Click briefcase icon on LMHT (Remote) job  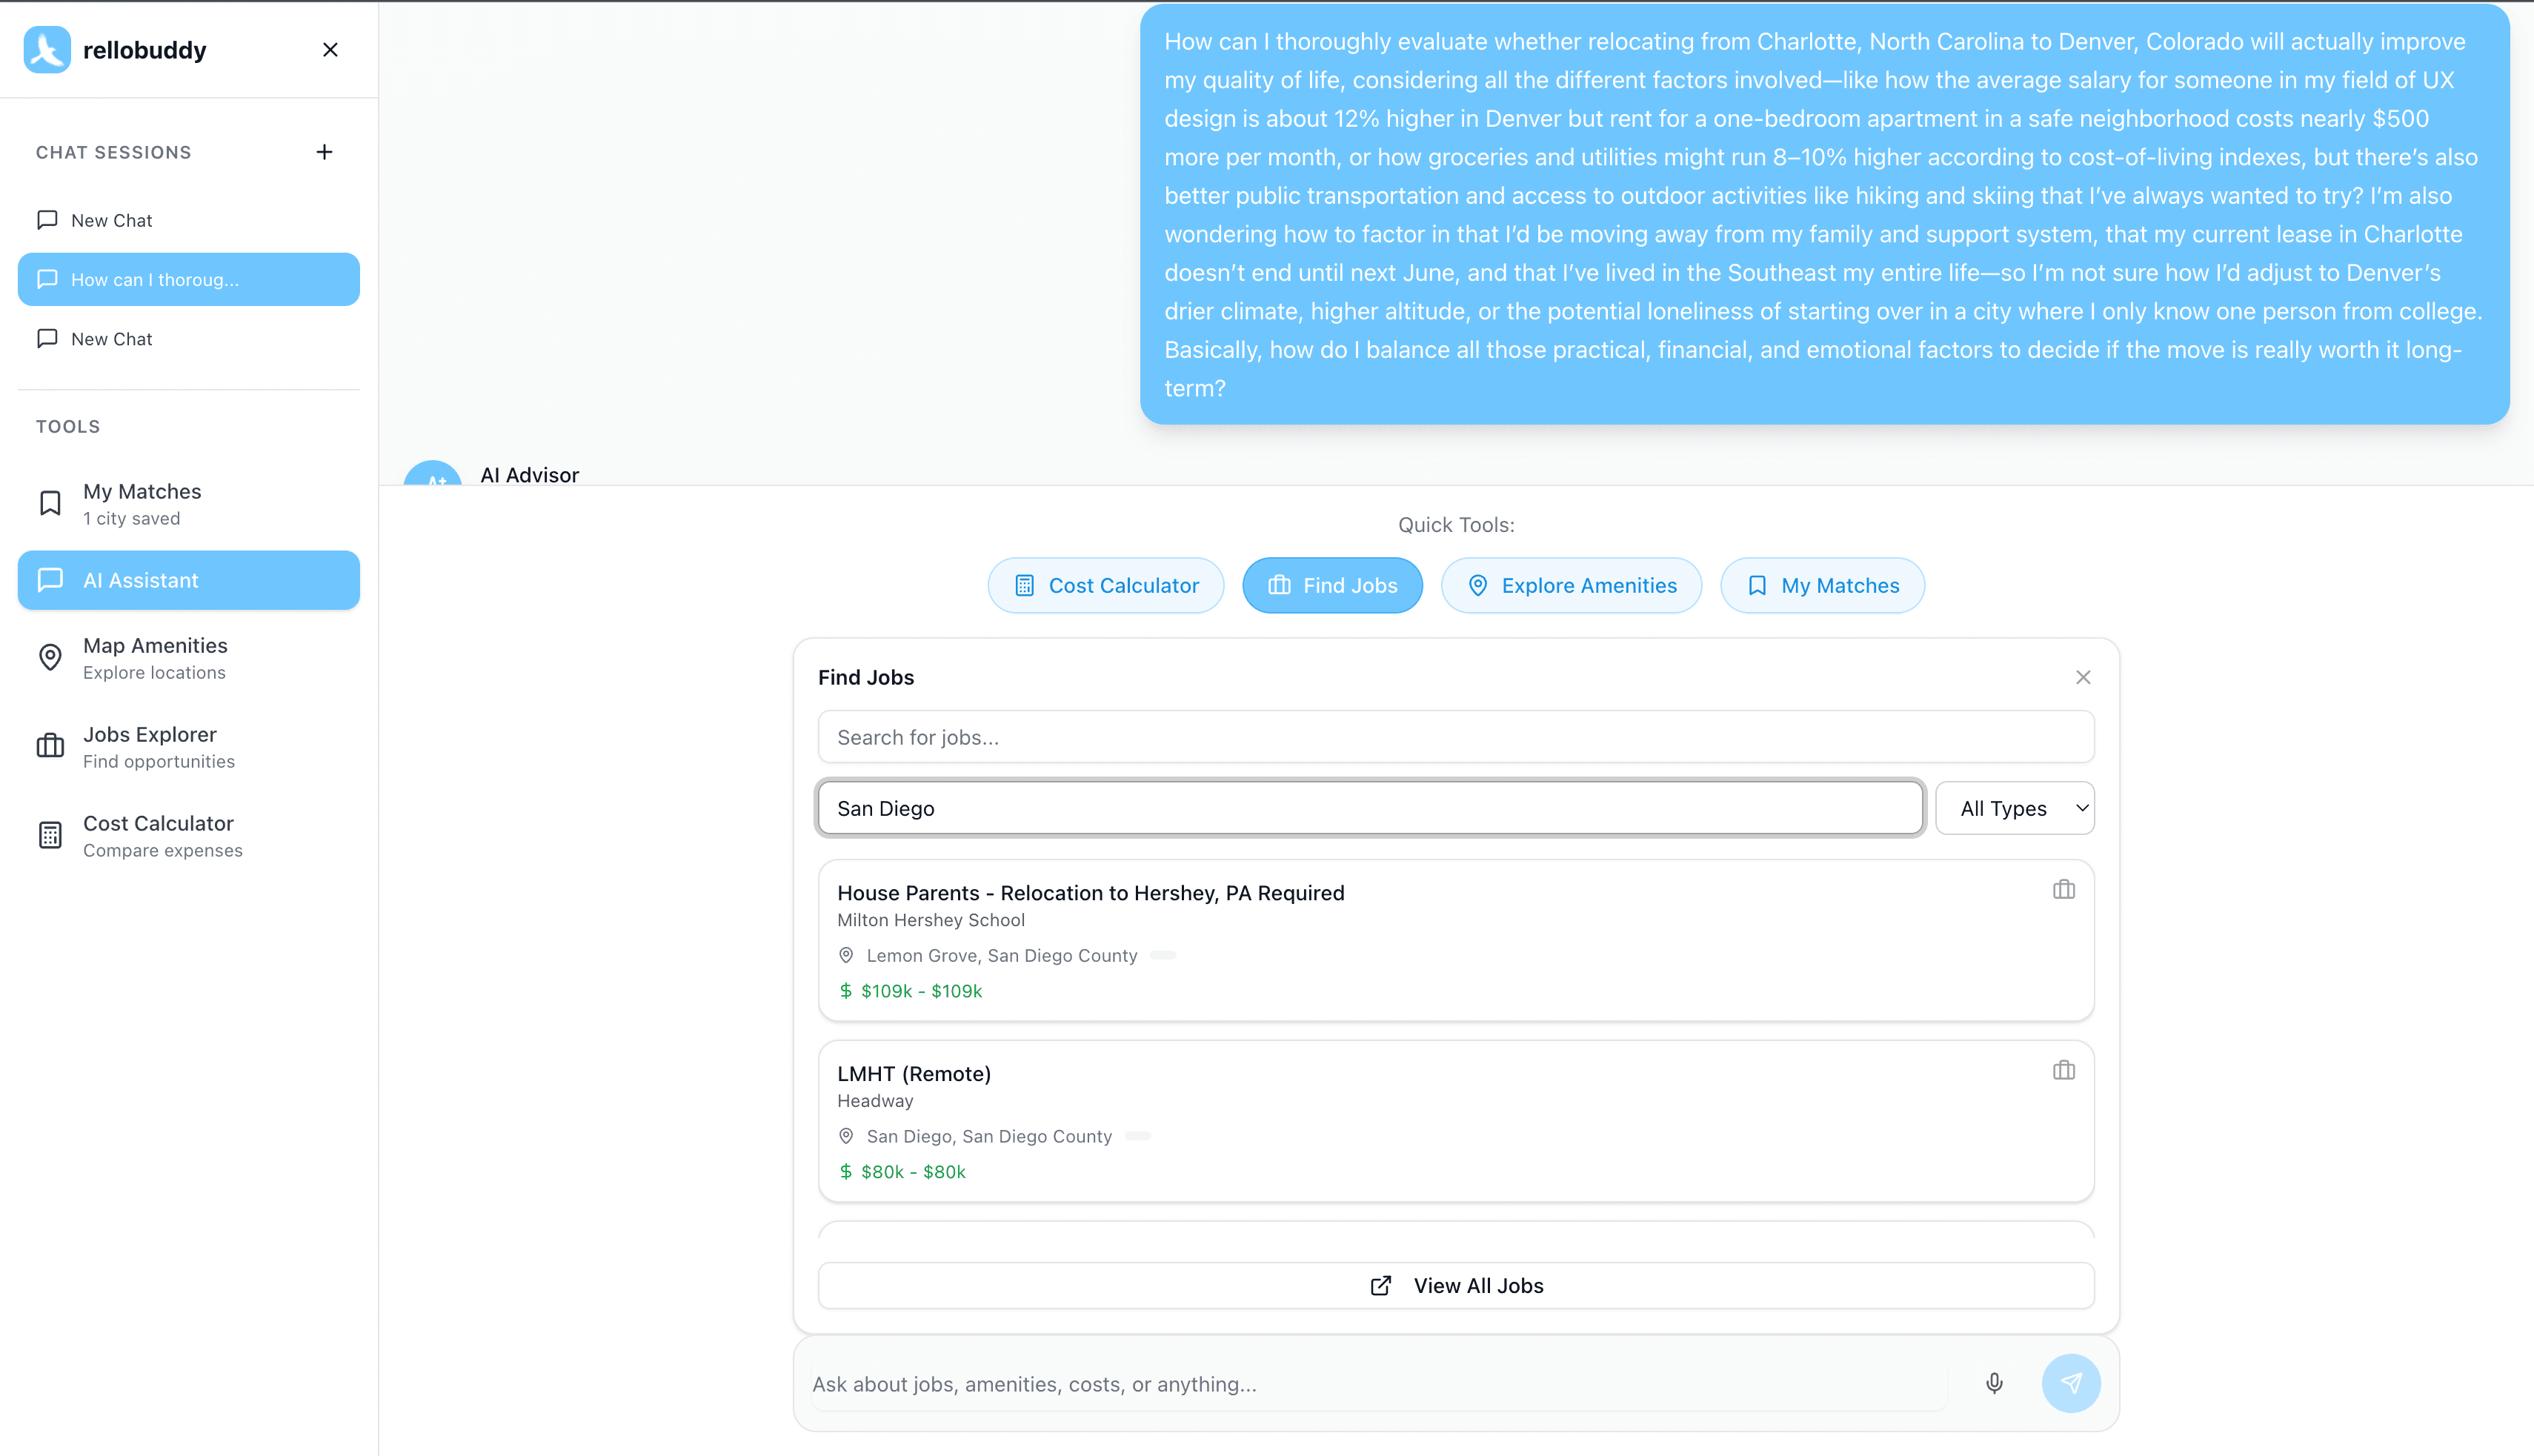(2063, 1070)
